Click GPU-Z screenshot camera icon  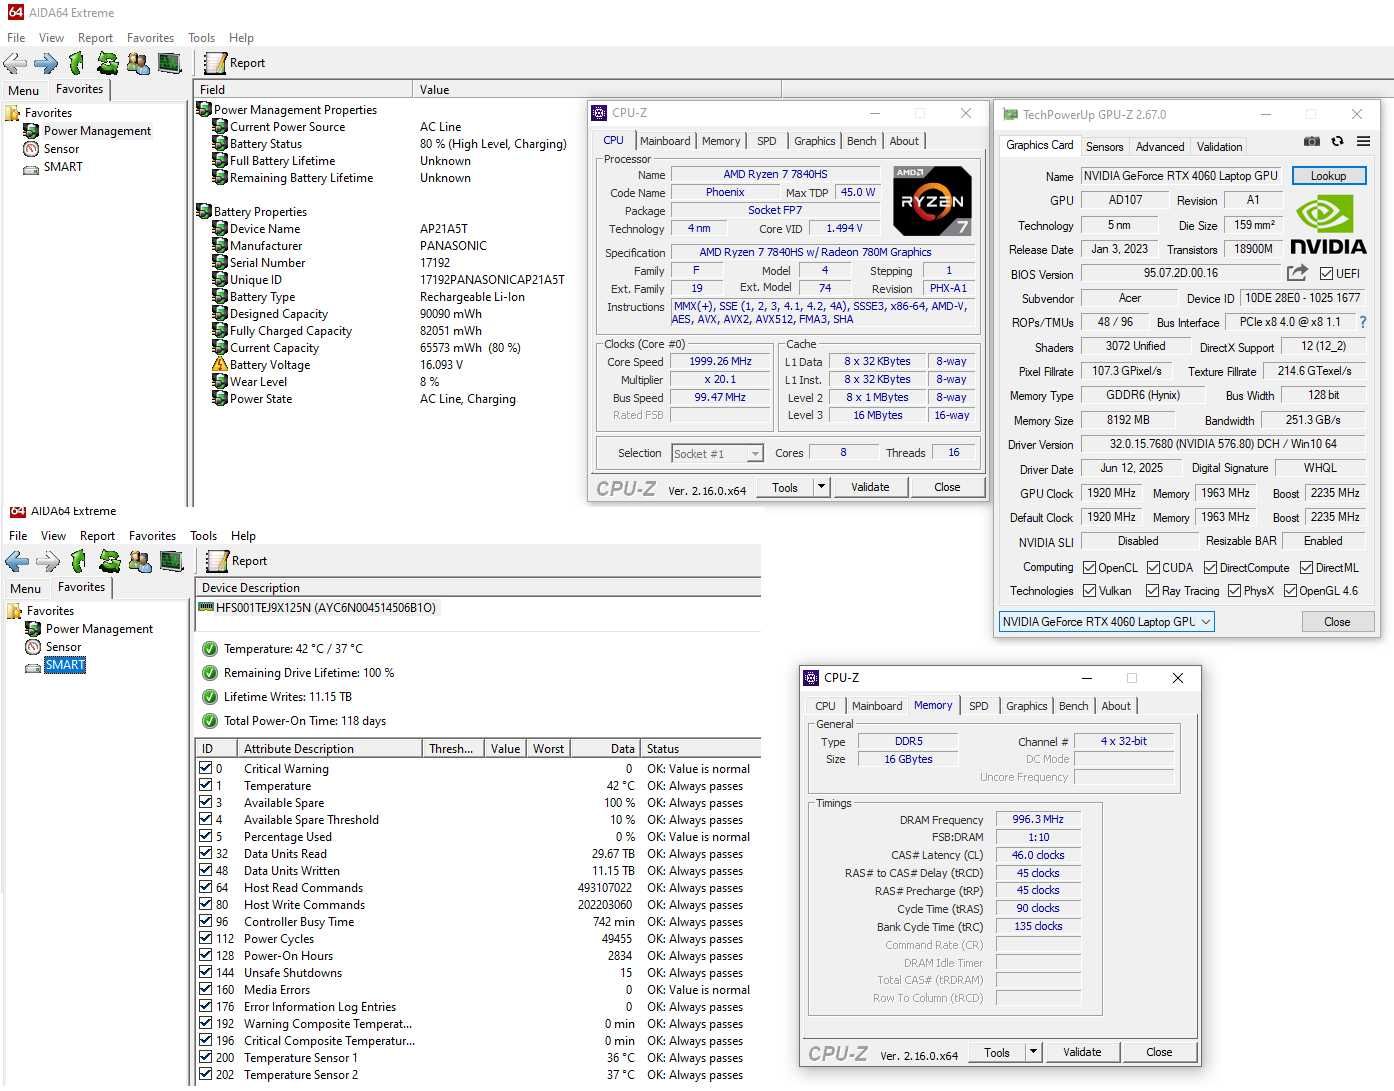pyautogui.click(x=1311, y=141)
